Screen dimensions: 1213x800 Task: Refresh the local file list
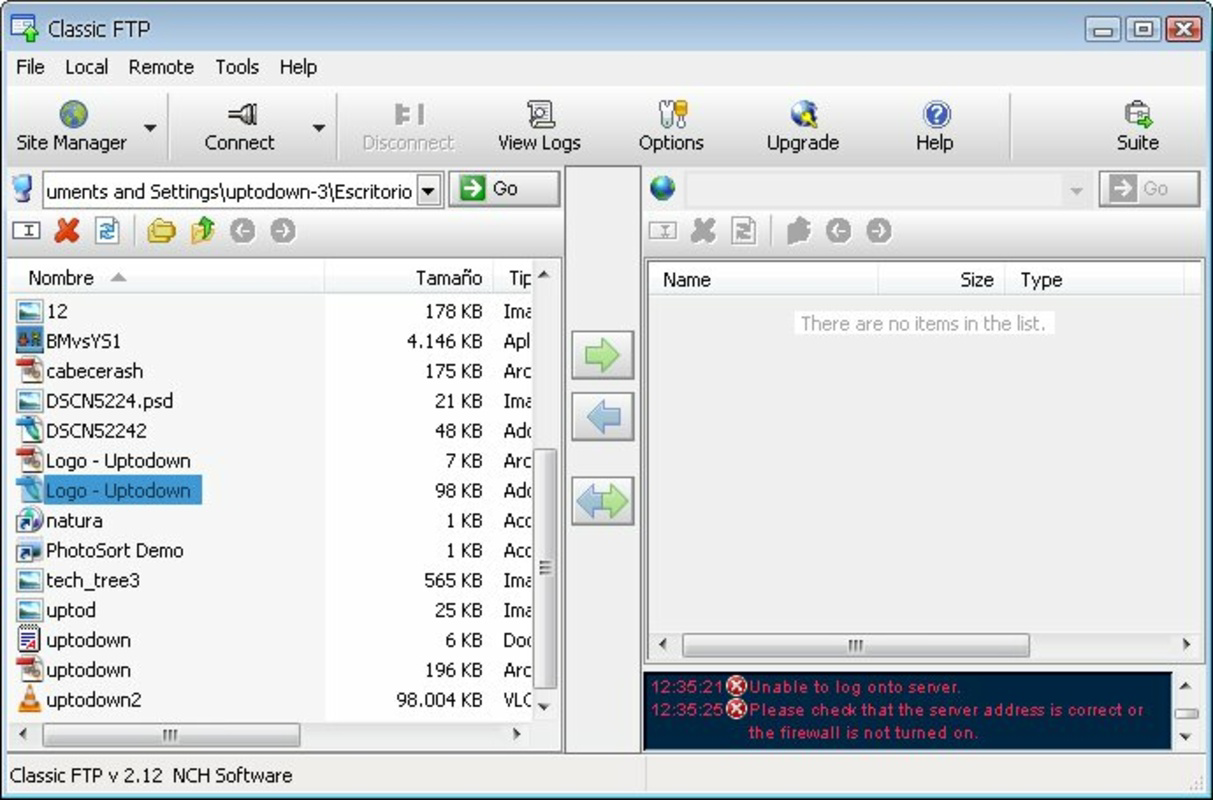pyautogui.click(x=107, y=231)
